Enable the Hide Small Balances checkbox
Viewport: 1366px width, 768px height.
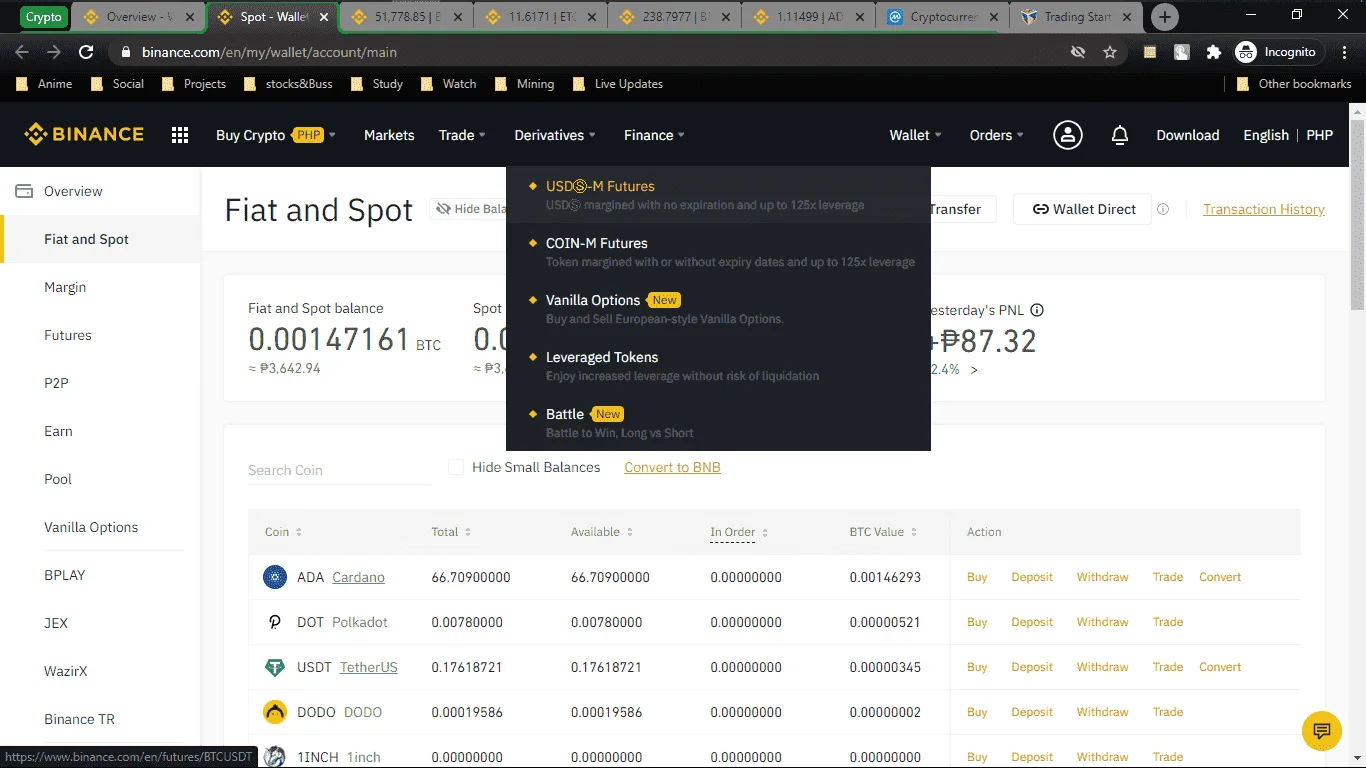456,467
